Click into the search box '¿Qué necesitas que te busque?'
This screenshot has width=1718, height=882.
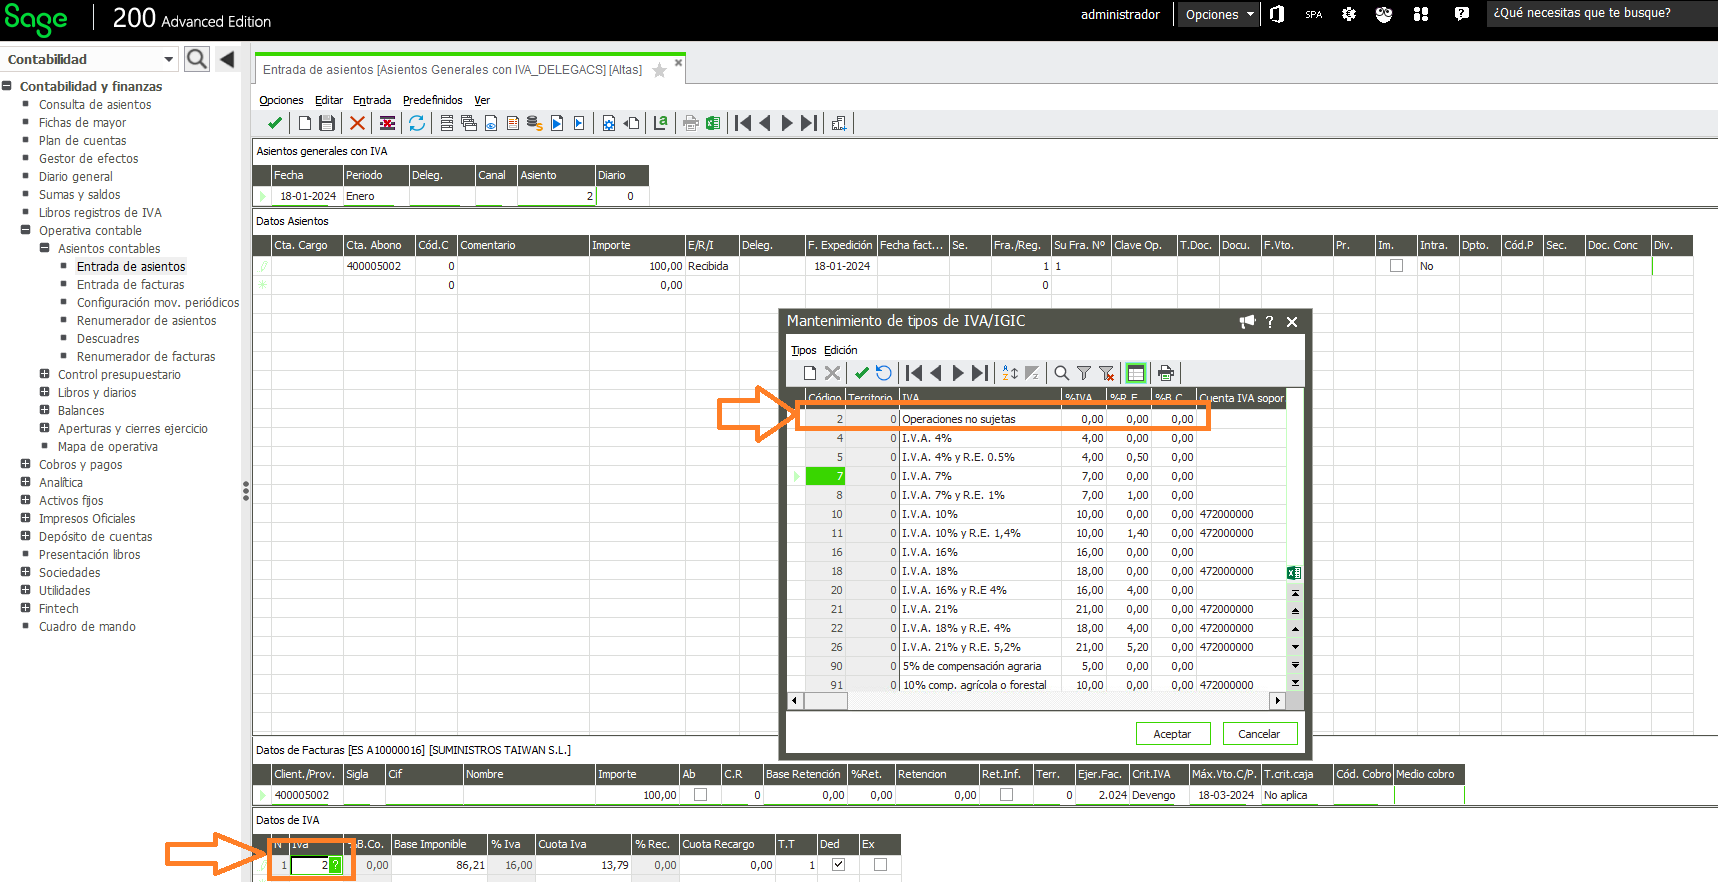[1601, 13]
